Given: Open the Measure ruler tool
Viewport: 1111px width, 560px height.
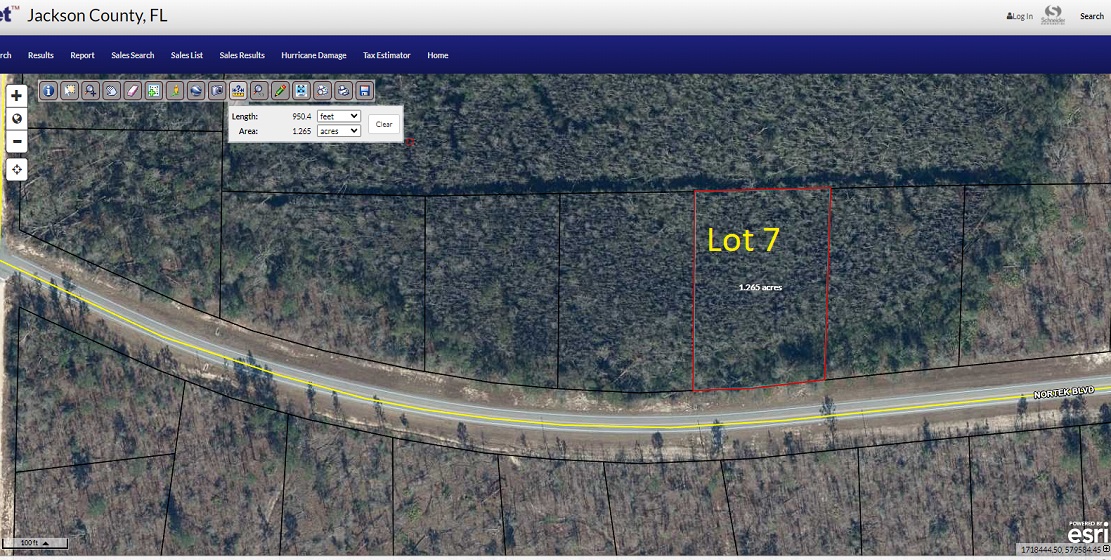Looking at the screenshot, I should [238, 91].
